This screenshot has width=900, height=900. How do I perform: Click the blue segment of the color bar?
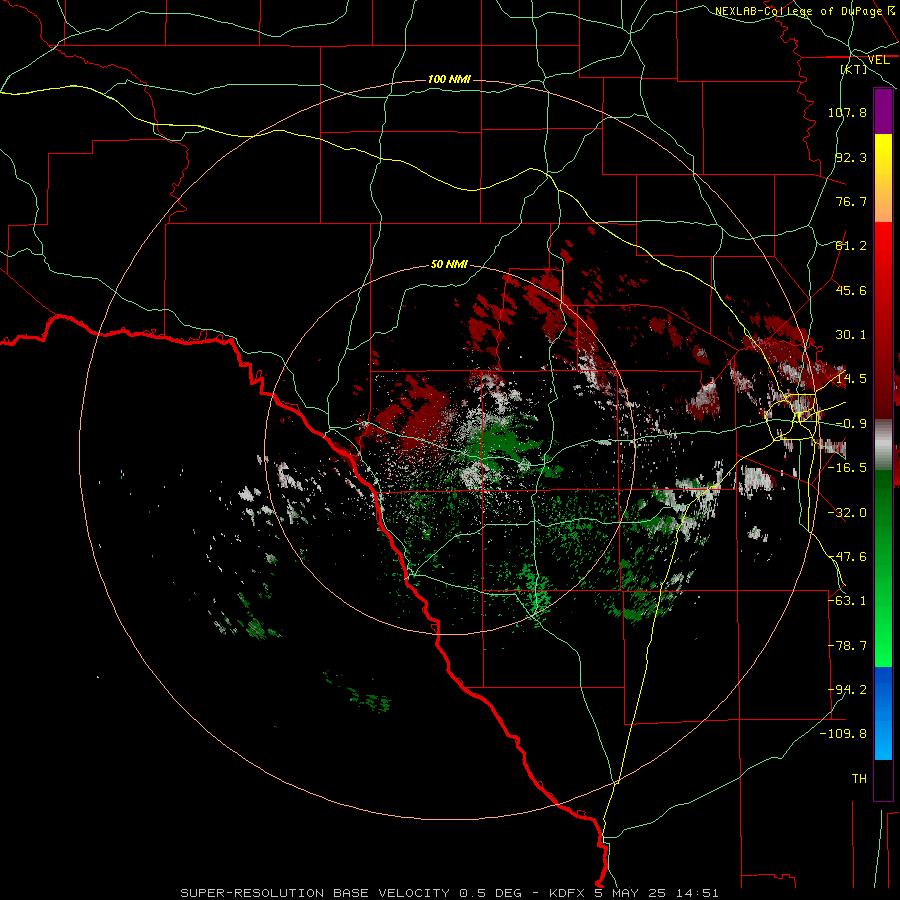click(x=883, y=713)
